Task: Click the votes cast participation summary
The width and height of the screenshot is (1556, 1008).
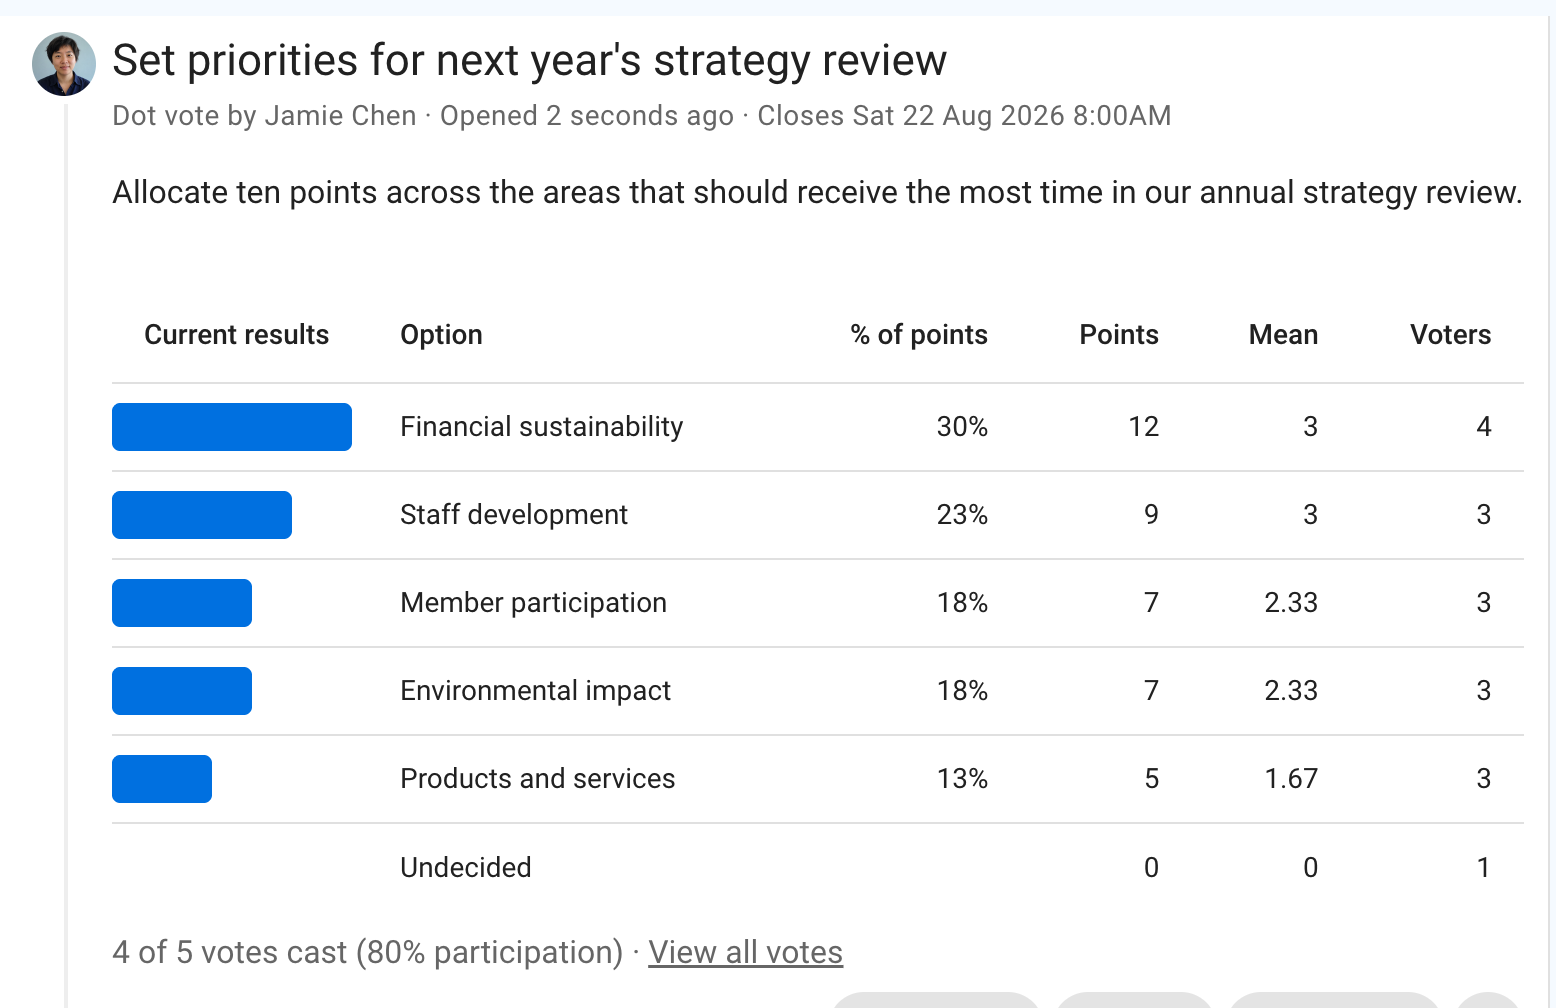Action: 368,952
